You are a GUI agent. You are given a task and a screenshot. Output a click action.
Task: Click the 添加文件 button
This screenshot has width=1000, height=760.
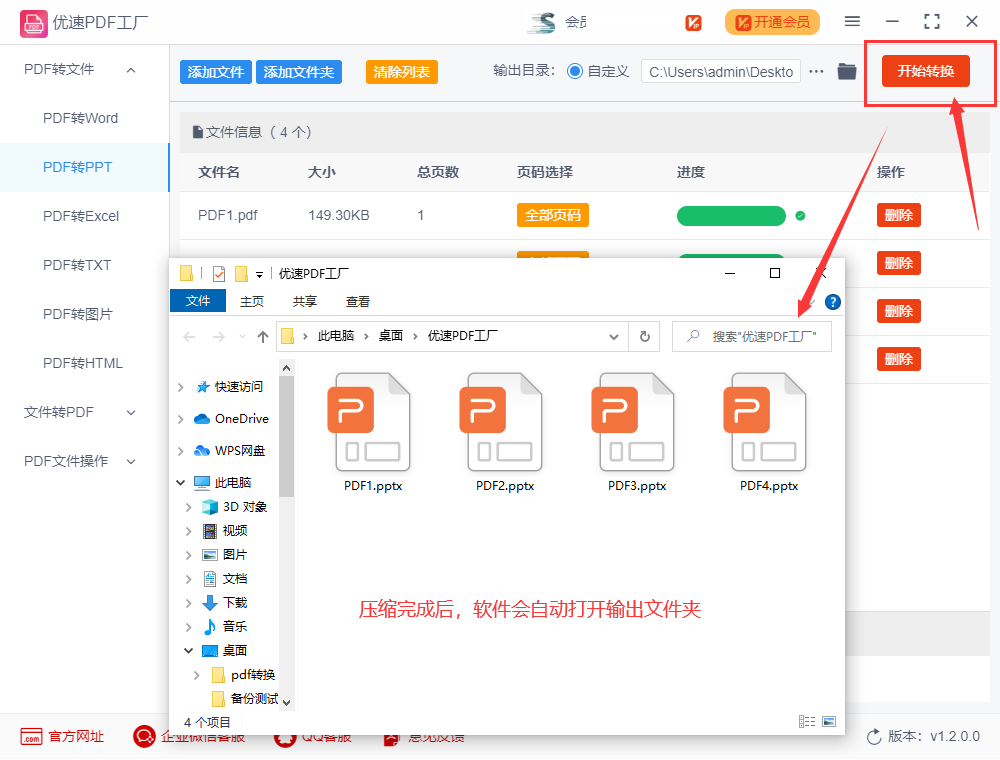(x=216, y=72)
